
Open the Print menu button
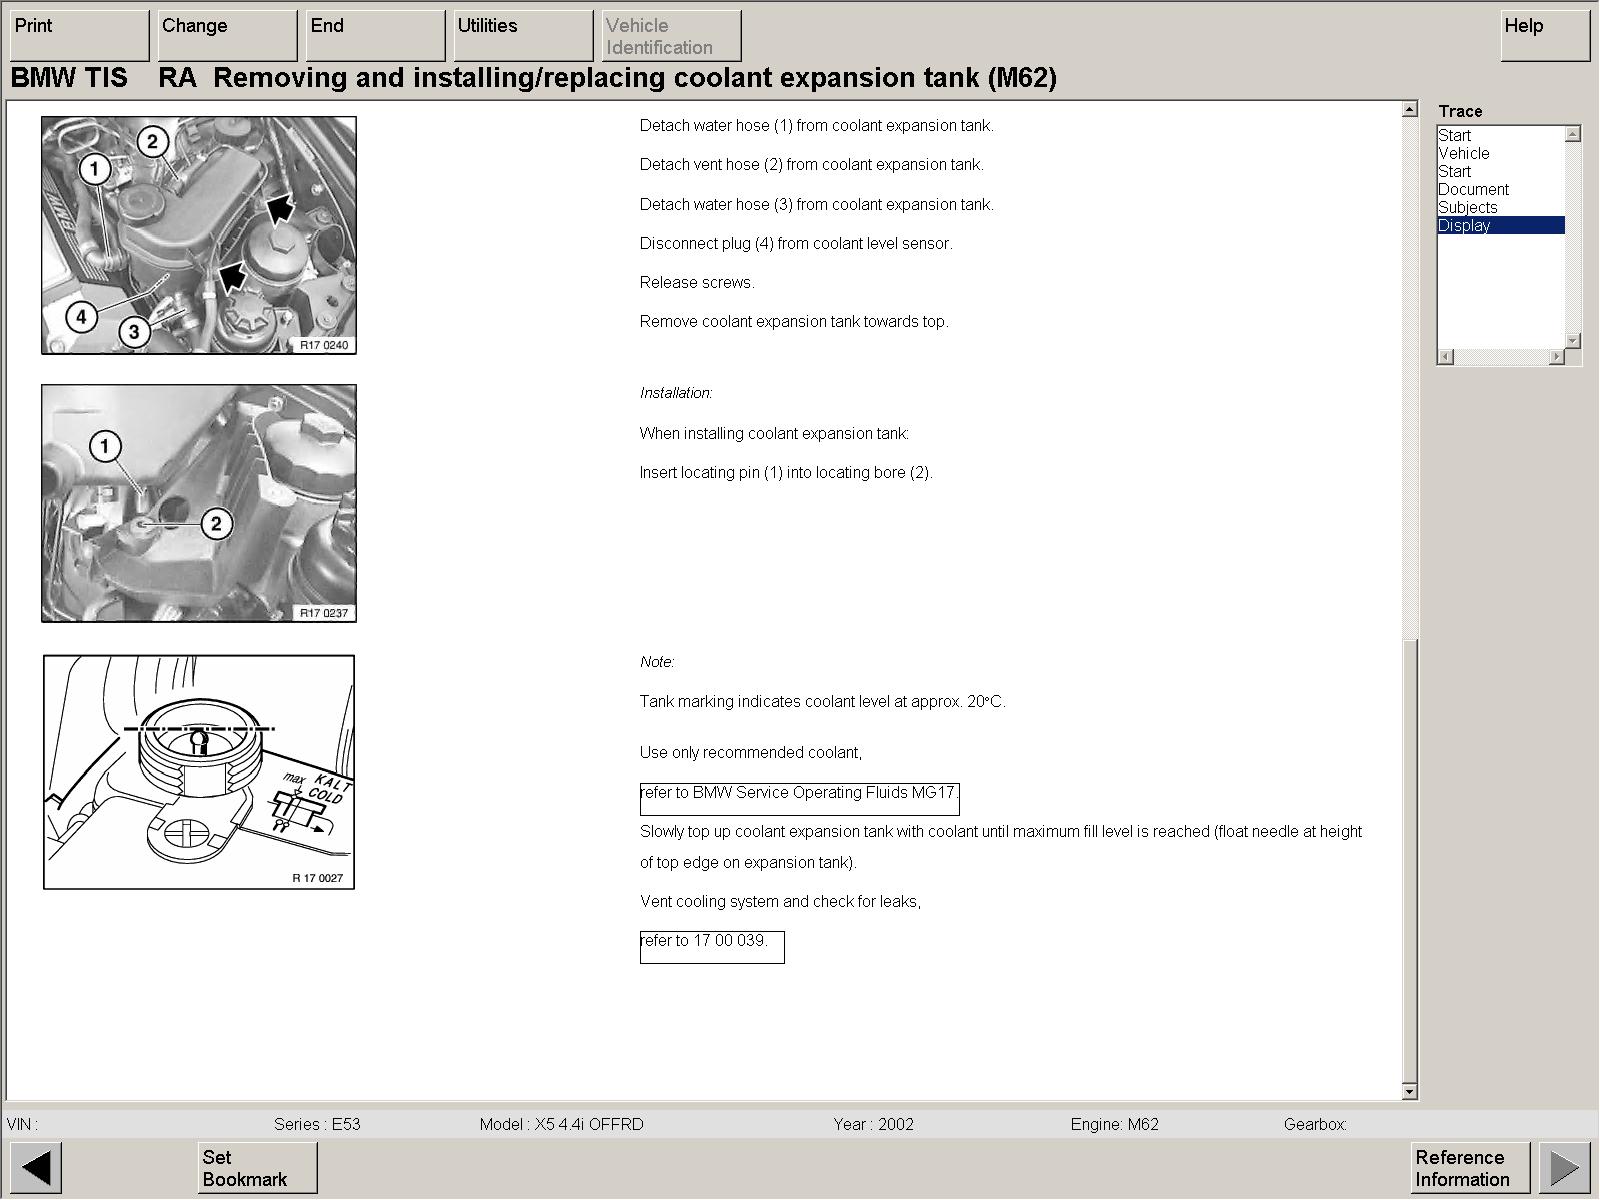click(x=79, y=36)
